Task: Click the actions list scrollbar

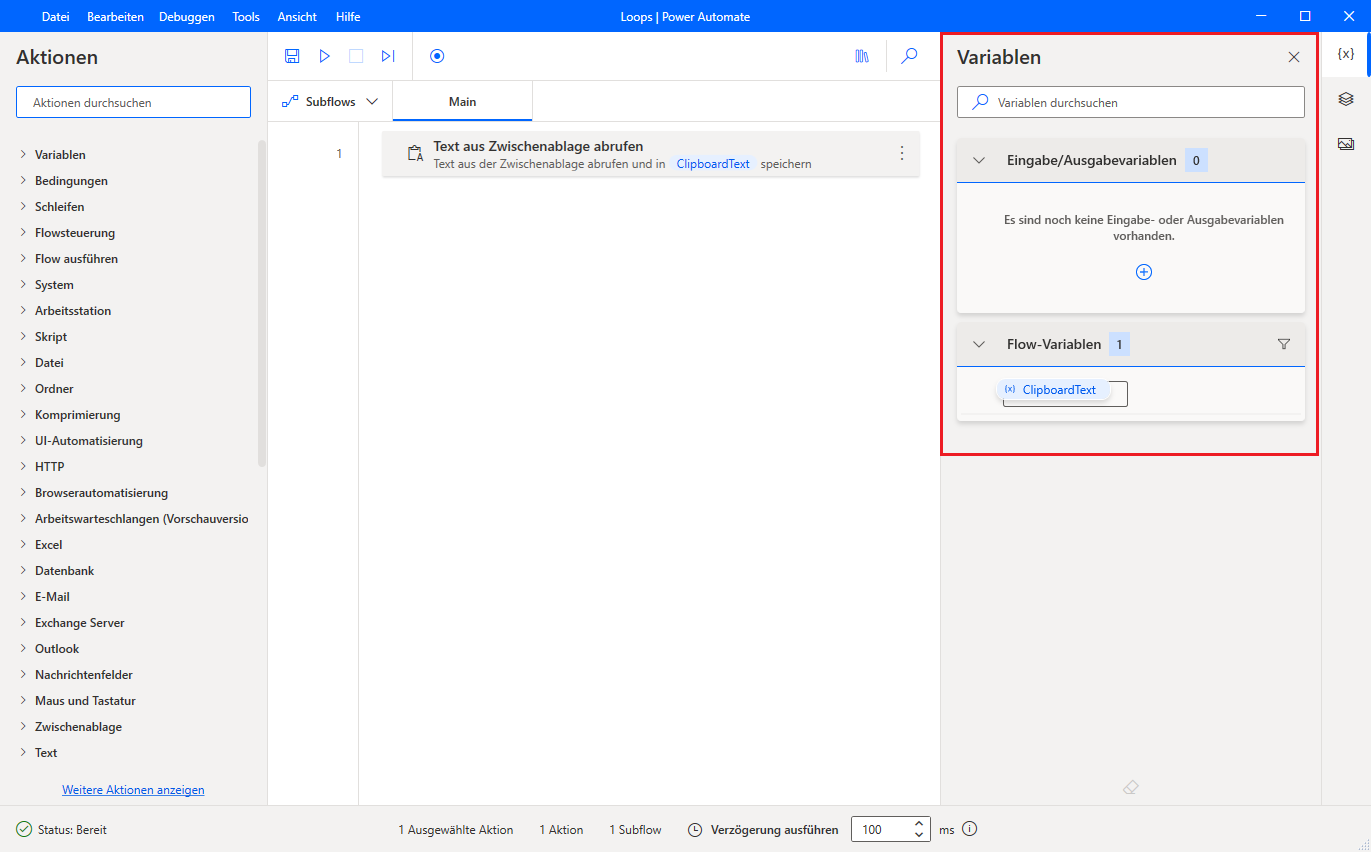Action: pyautogui.click(x=262, y=303)
